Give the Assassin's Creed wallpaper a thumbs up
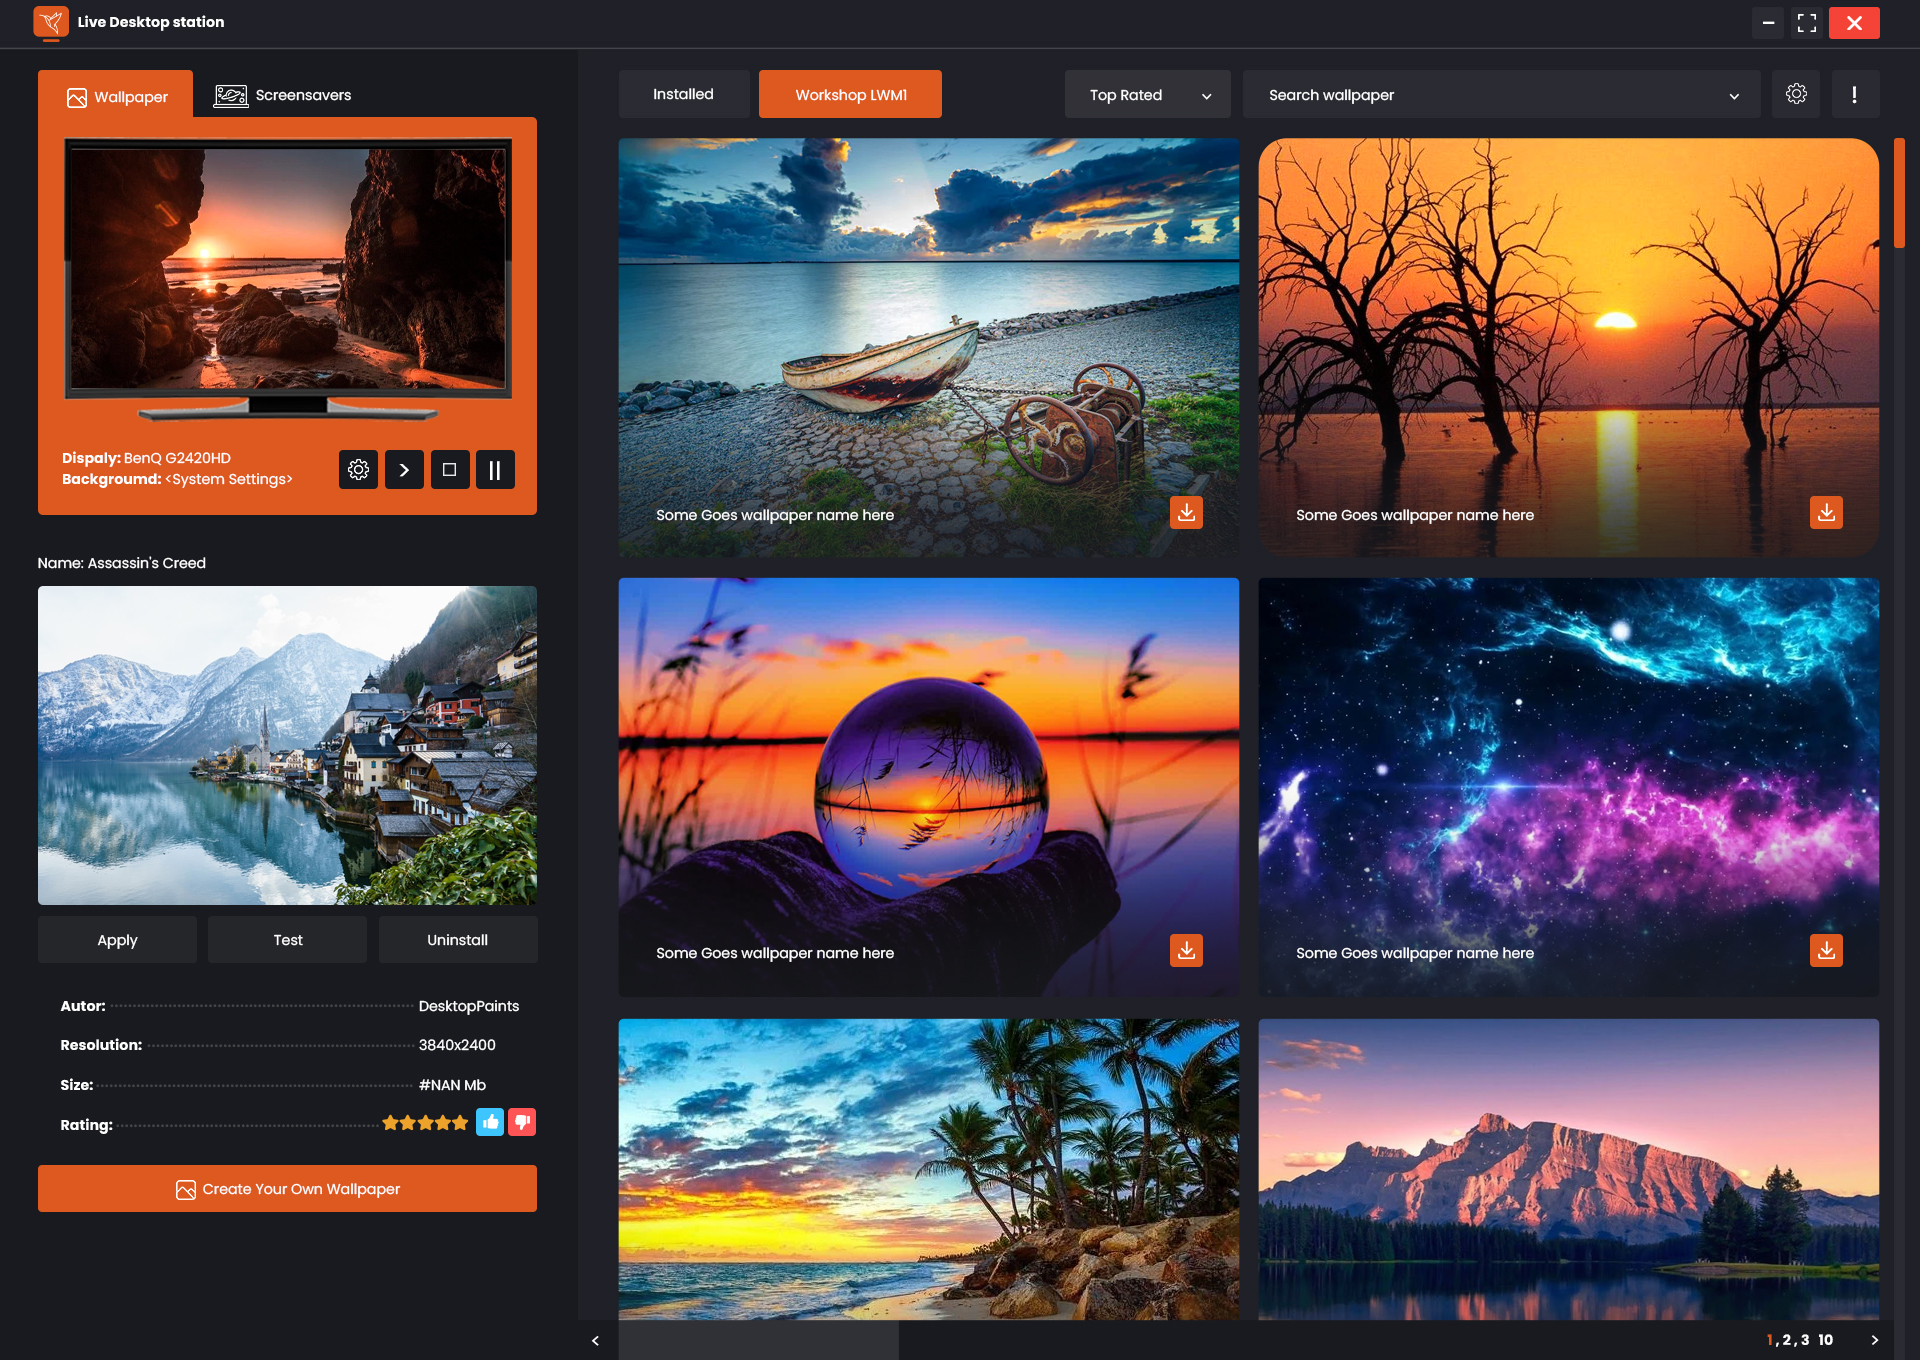The height and width of the screenshot is (1360, 1920). pos(490,1122)
